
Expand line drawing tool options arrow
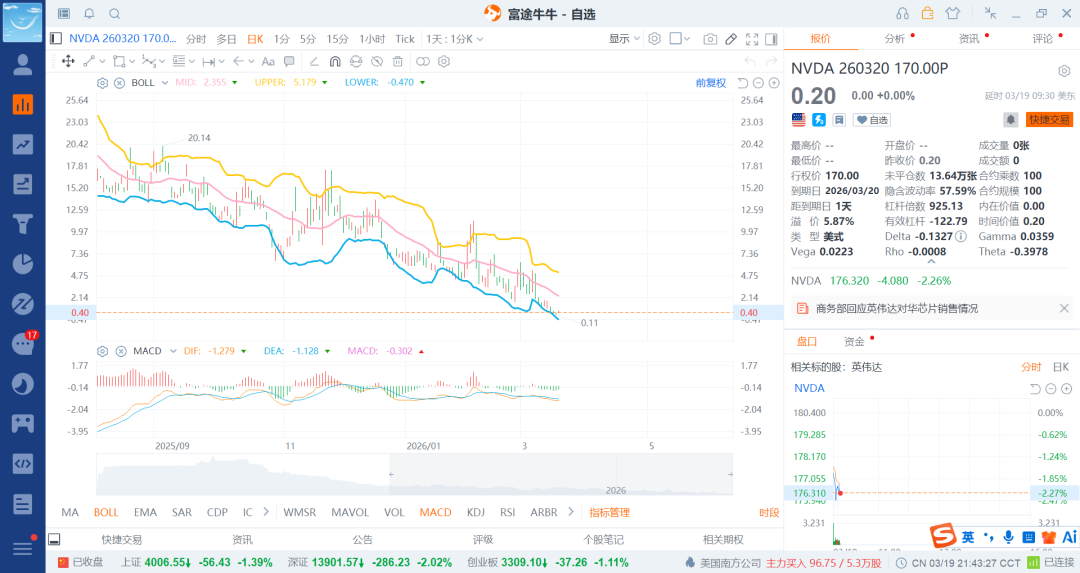(x=103, y=61)
